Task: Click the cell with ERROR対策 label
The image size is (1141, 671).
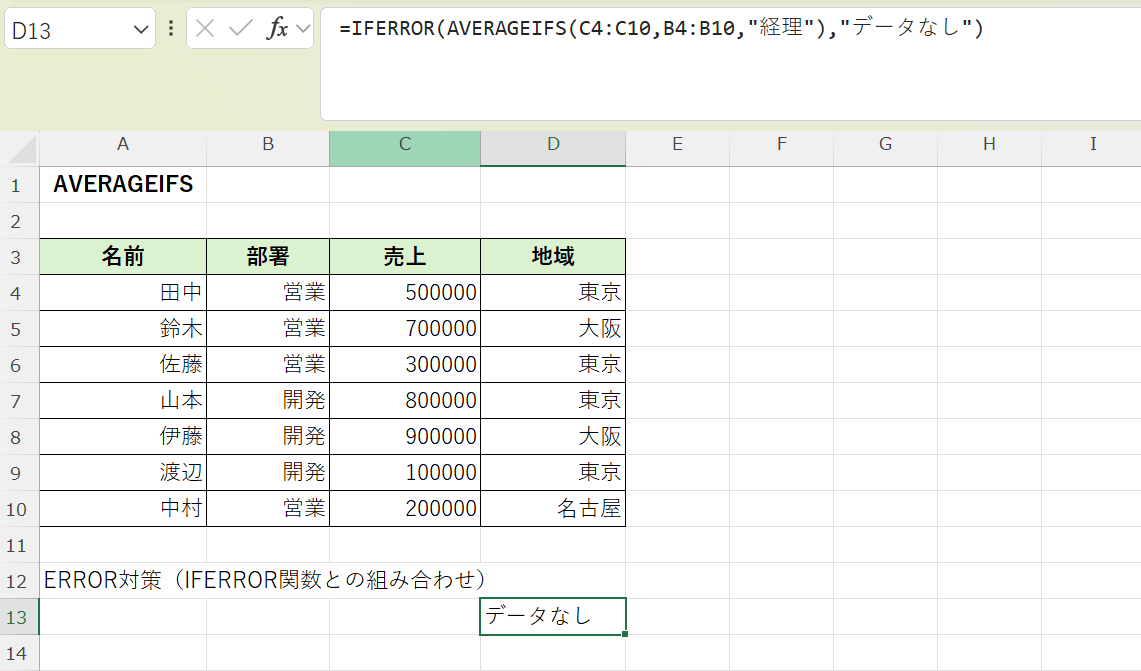Action: (122, 580)
